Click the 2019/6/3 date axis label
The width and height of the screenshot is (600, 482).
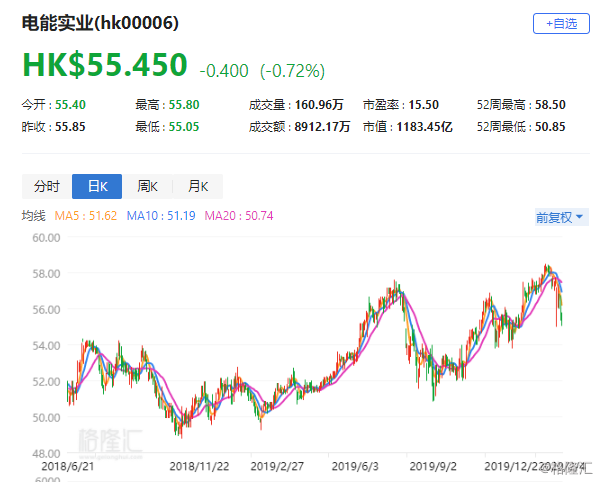[x=355, y=466]
